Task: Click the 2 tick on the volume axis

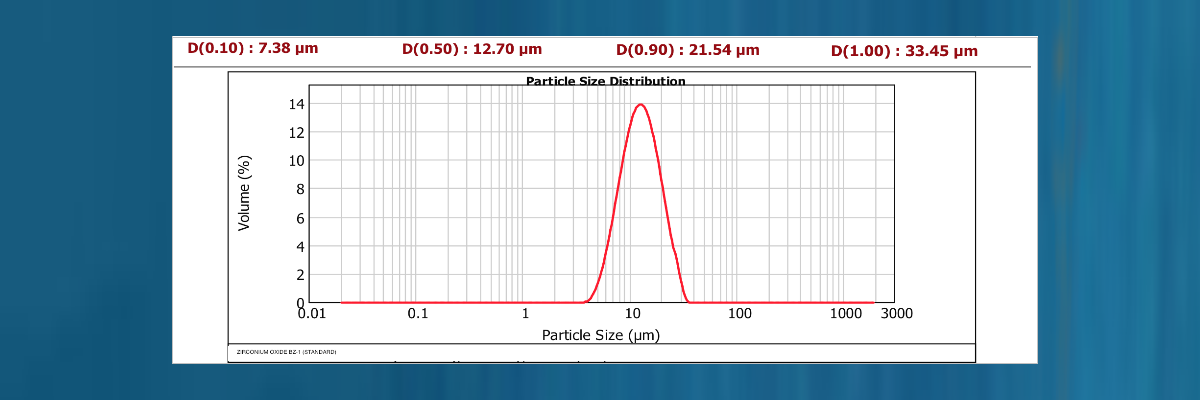Action: 300,274
